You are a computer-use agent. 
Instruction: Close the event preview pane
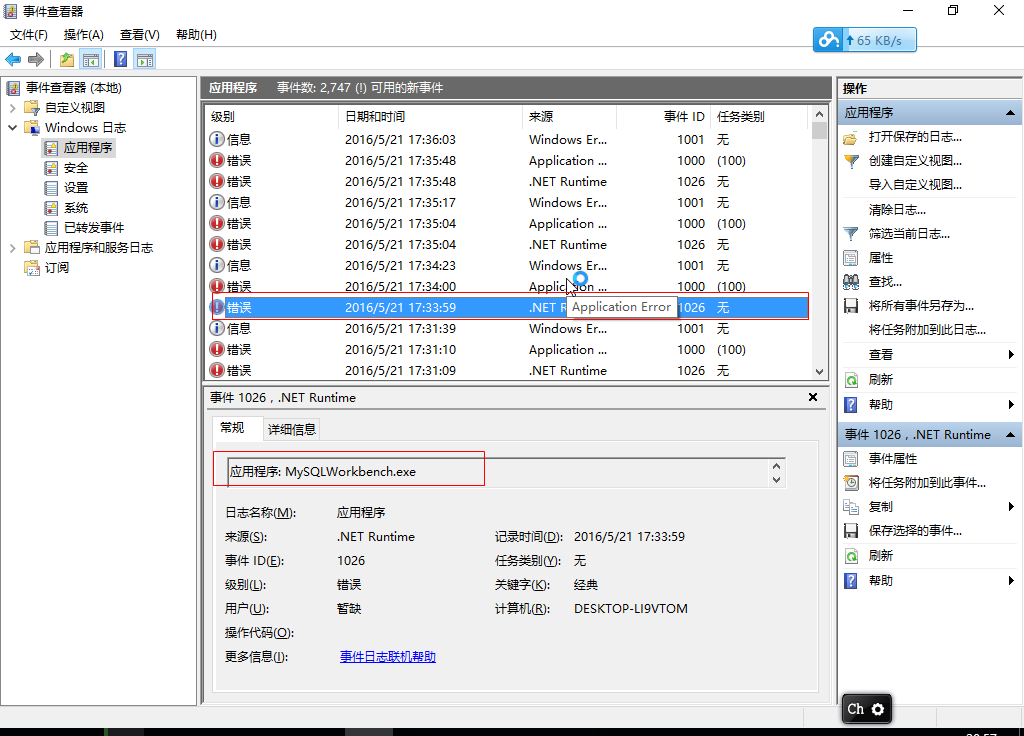[813, 397]
